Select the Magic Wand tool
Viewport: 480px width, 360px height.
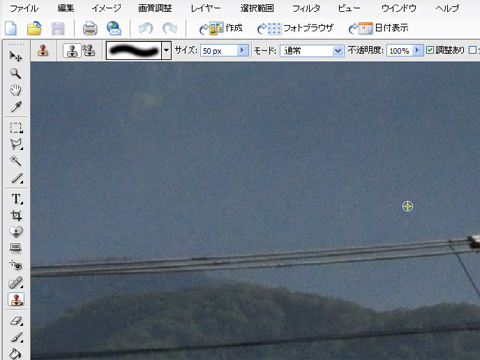pyautogui.click(x=16, y=161)
